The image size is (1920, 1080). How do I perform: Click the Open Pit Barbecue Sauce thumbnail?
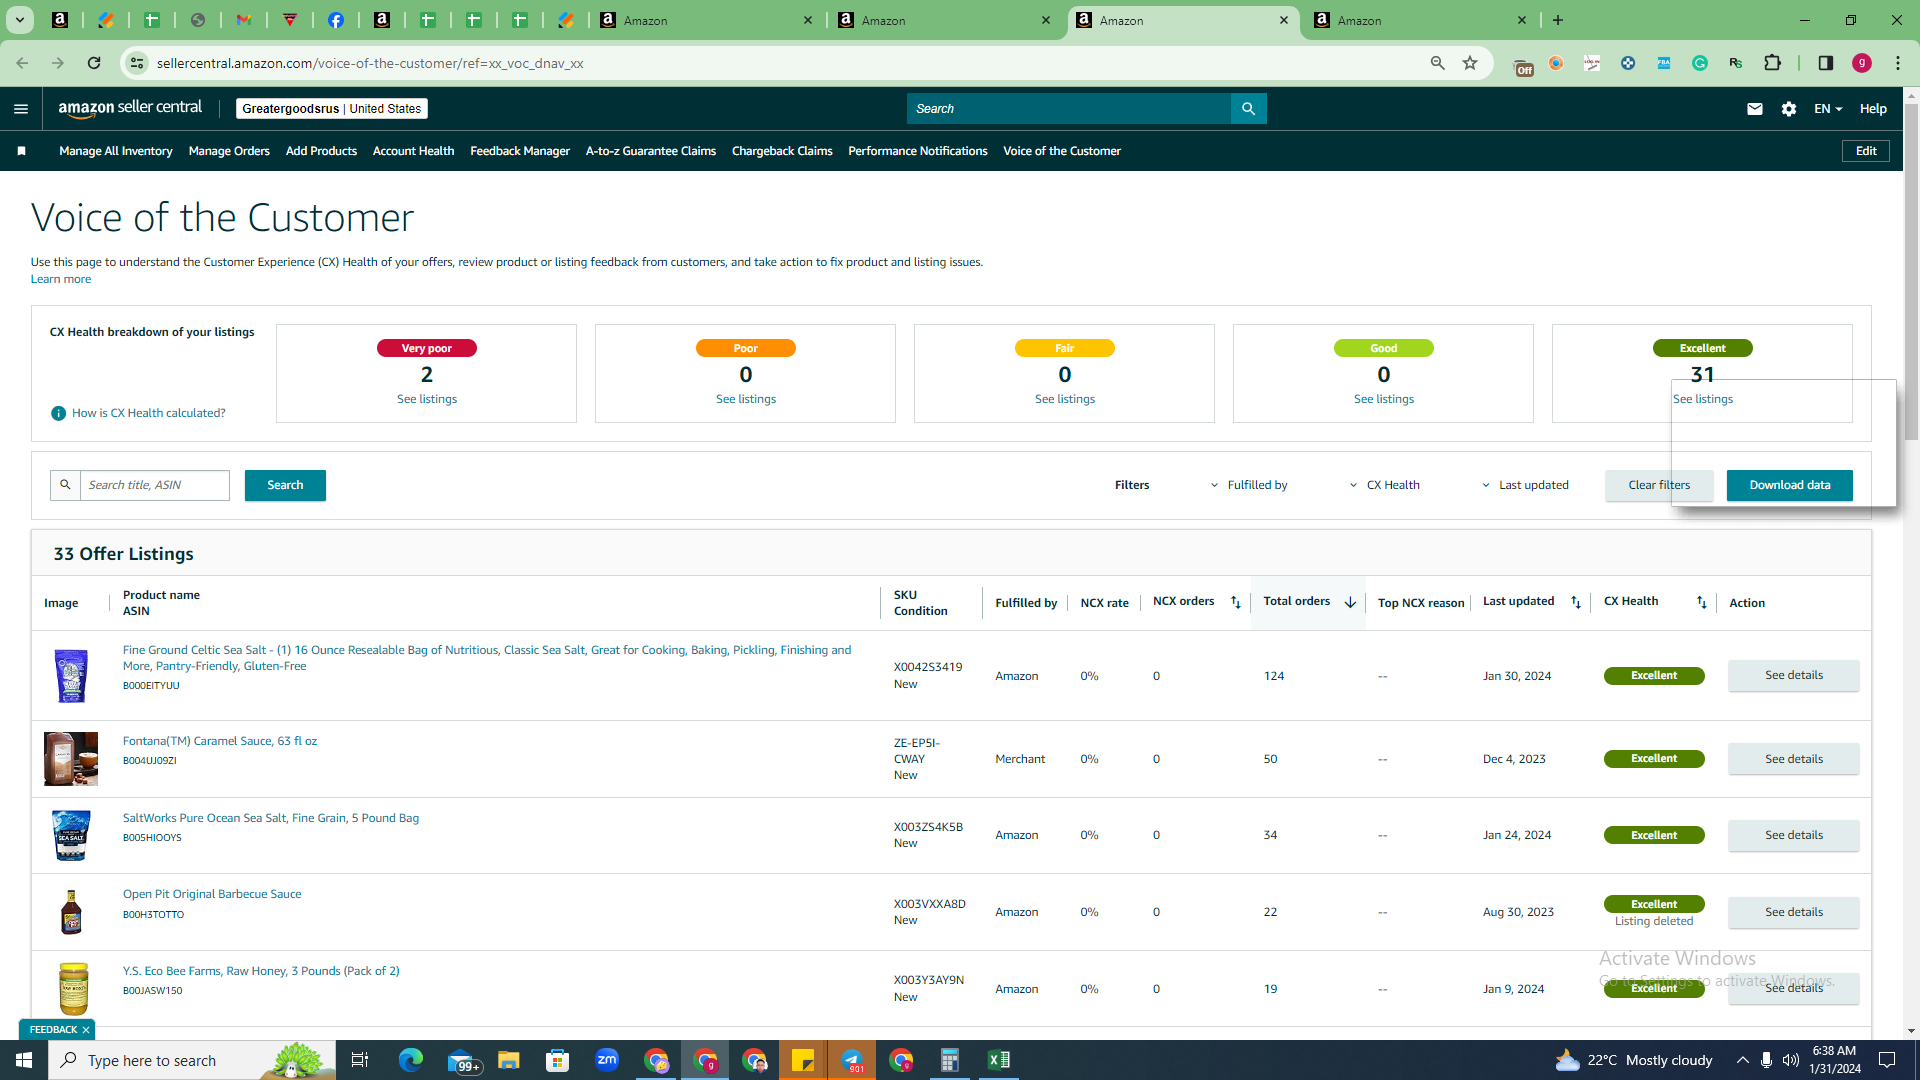71,912
